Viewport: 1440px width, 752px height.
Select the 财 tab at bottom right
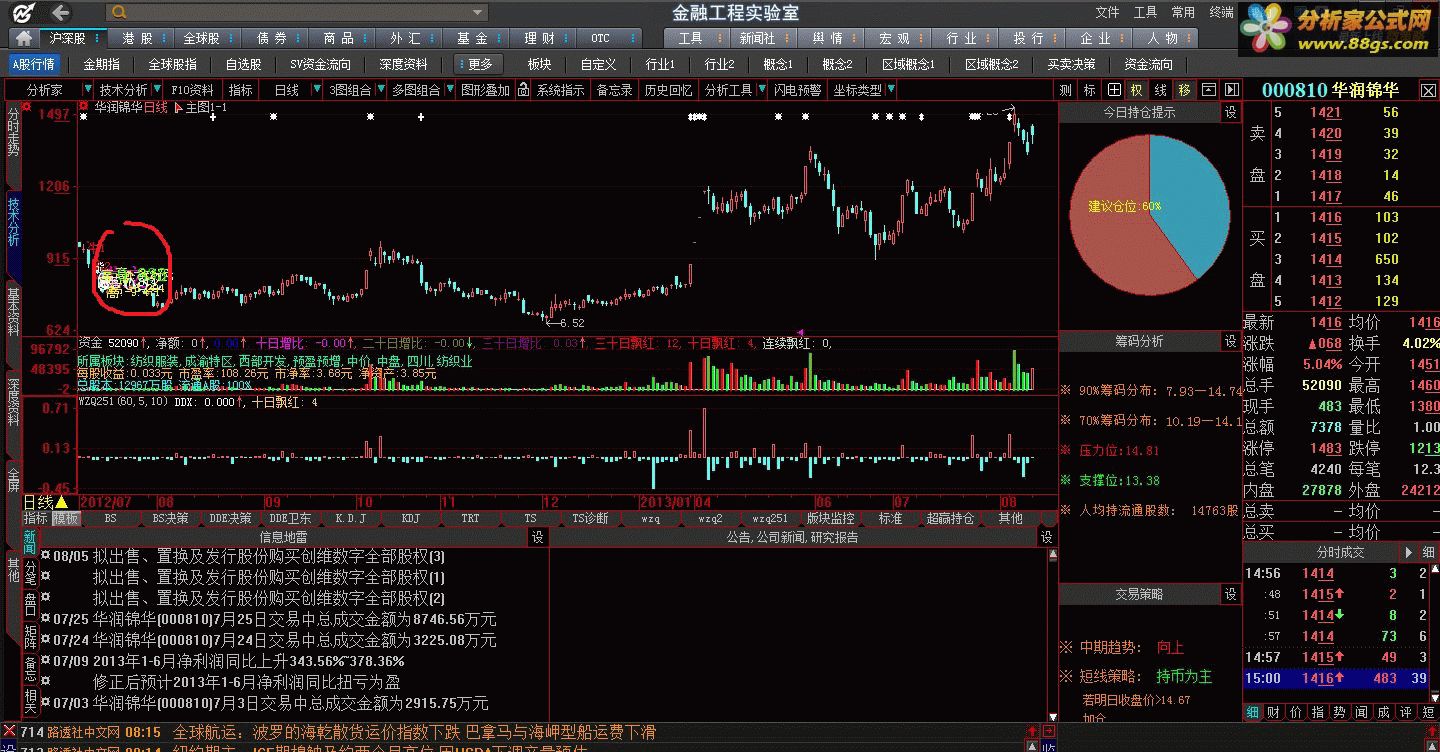tap(1274, 712)
